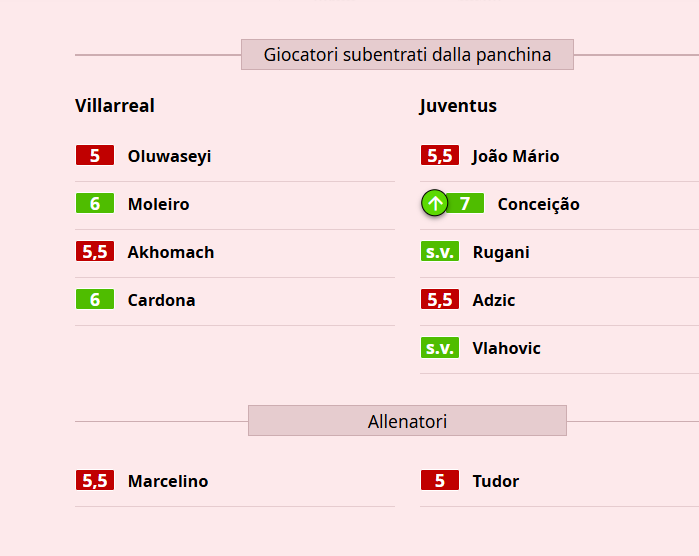The height and width of the screenshot is (556, 699).
Task: Click the 'Giocatori subentrati dalla panchina' header
Action: 407,55
